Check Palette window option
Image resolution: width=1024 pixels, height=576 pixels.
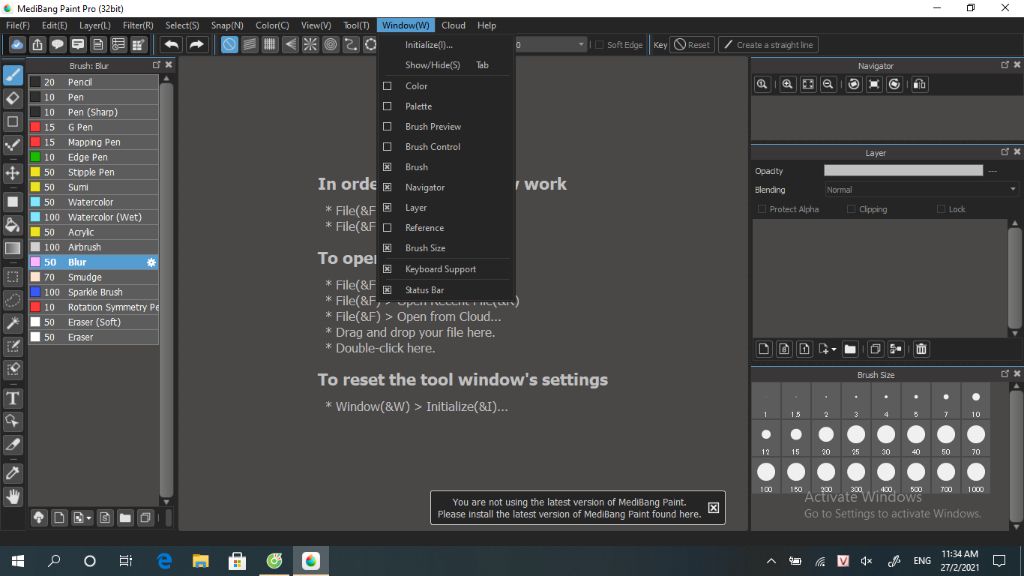[387, 106]
